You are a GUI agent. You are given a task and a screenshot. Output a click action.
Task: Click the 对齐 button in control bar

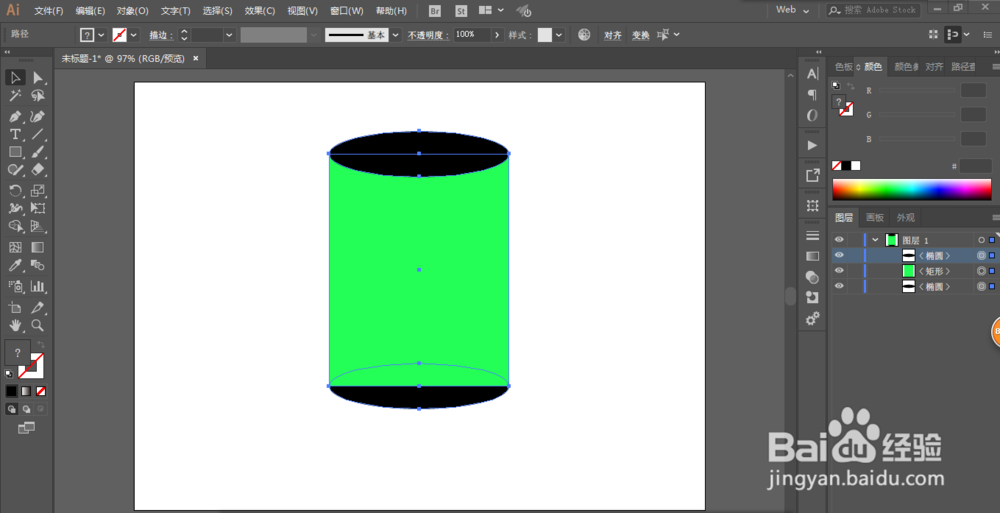point(613,35)
